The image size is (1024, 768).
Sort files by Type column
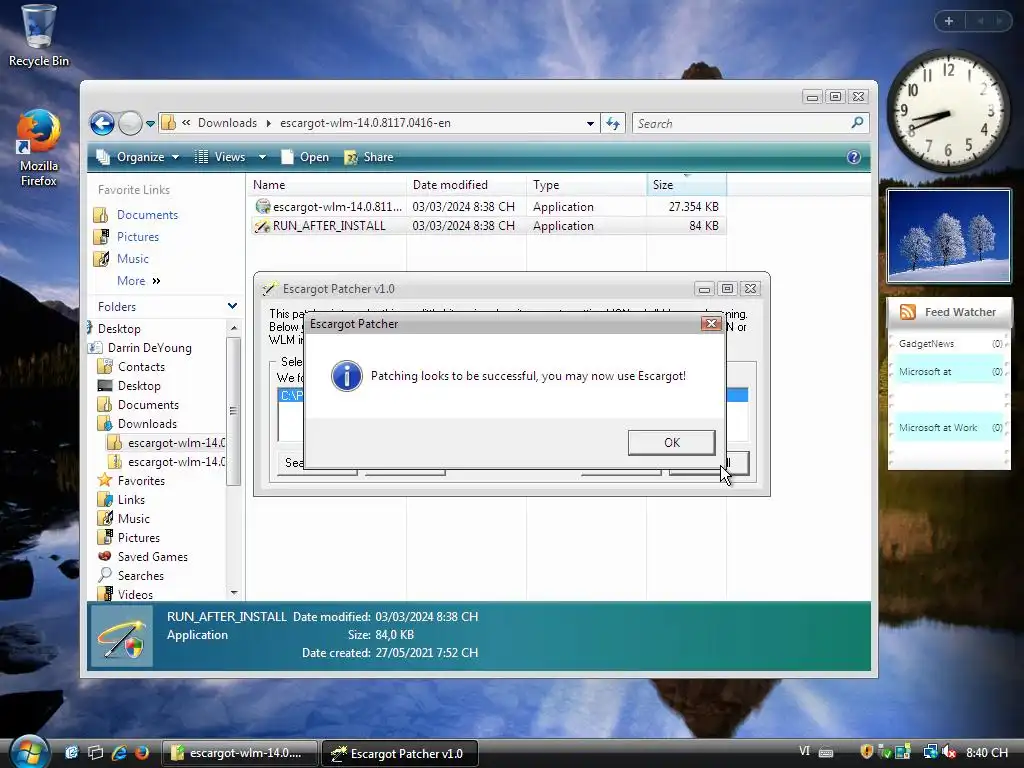tap(586, 185)
